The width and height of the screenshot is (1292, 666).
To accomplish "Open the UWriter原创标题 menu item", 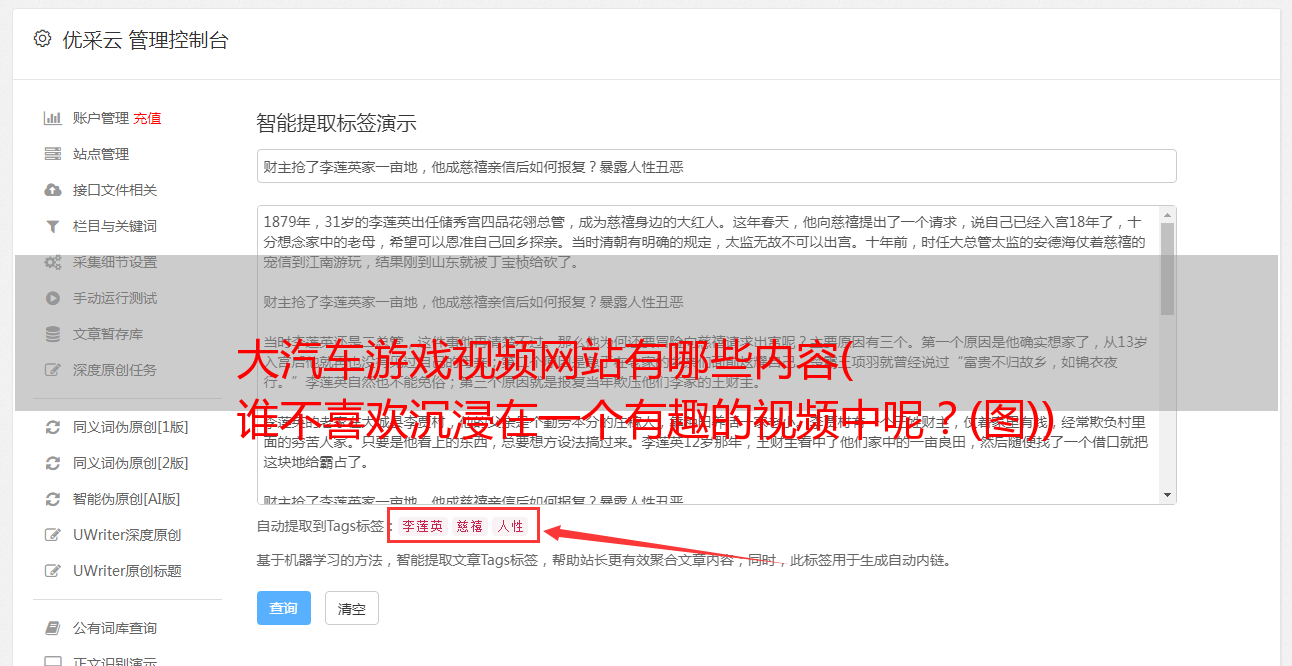I will (127, 571).
